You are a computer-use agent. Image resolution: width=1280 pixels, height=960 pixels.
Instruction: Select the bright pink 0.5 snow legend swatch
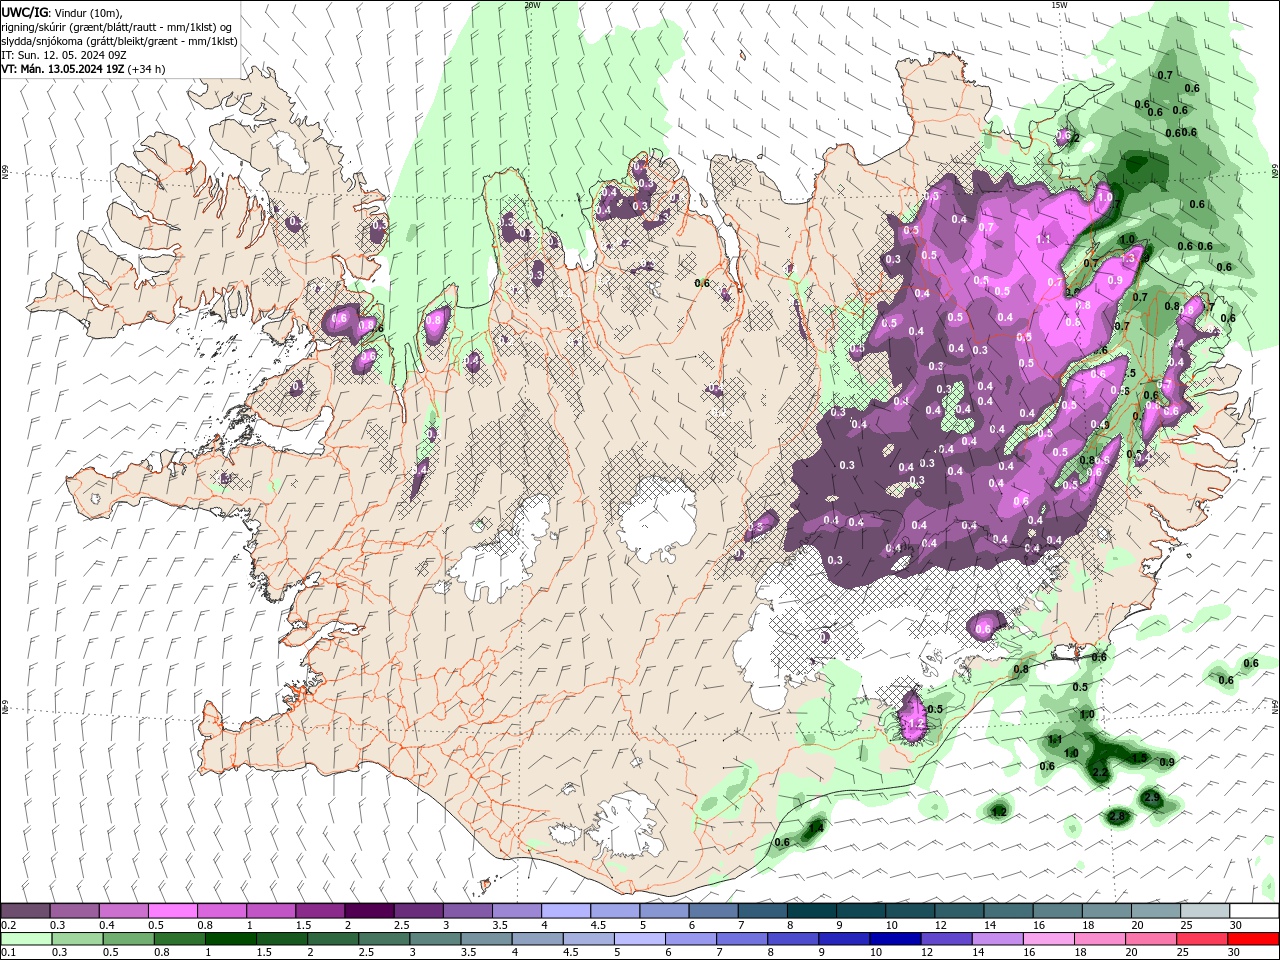pos(172,911)
